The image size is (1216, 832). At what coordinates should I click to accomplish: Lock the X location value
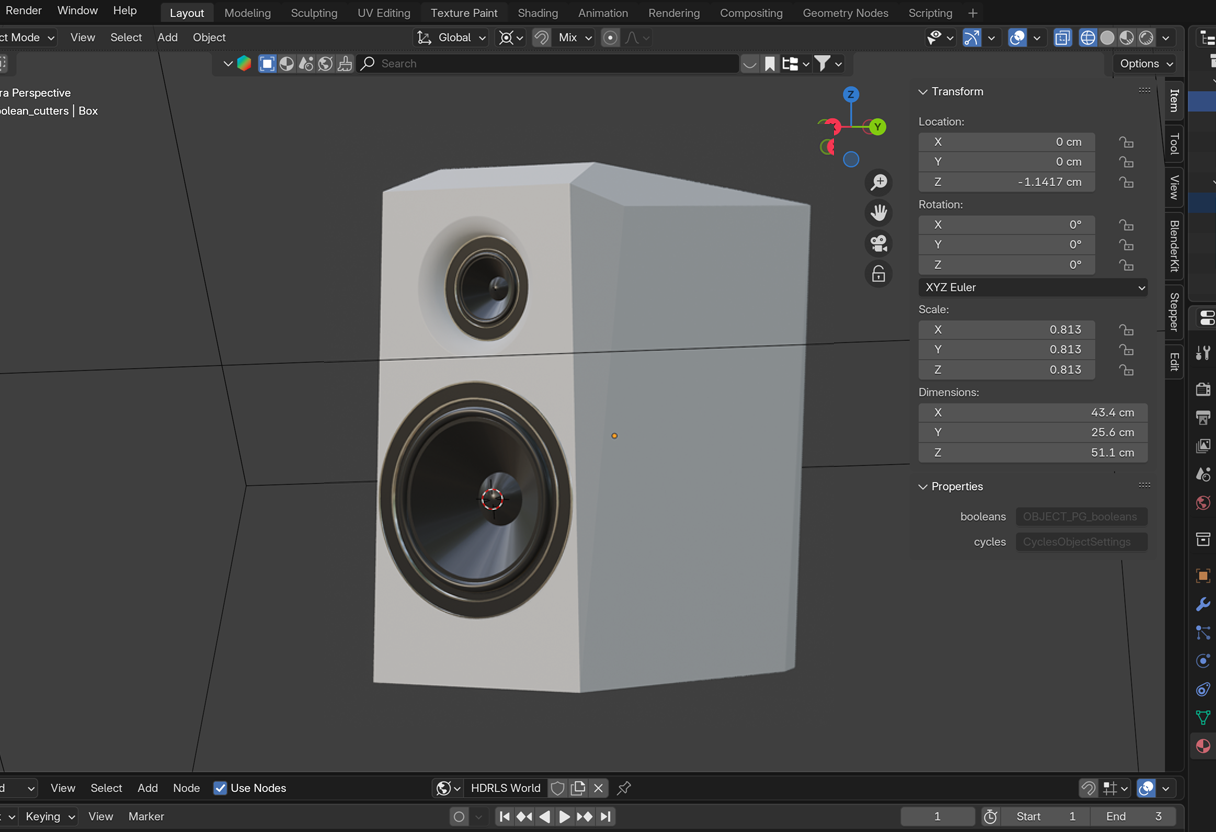(1126, 142)
